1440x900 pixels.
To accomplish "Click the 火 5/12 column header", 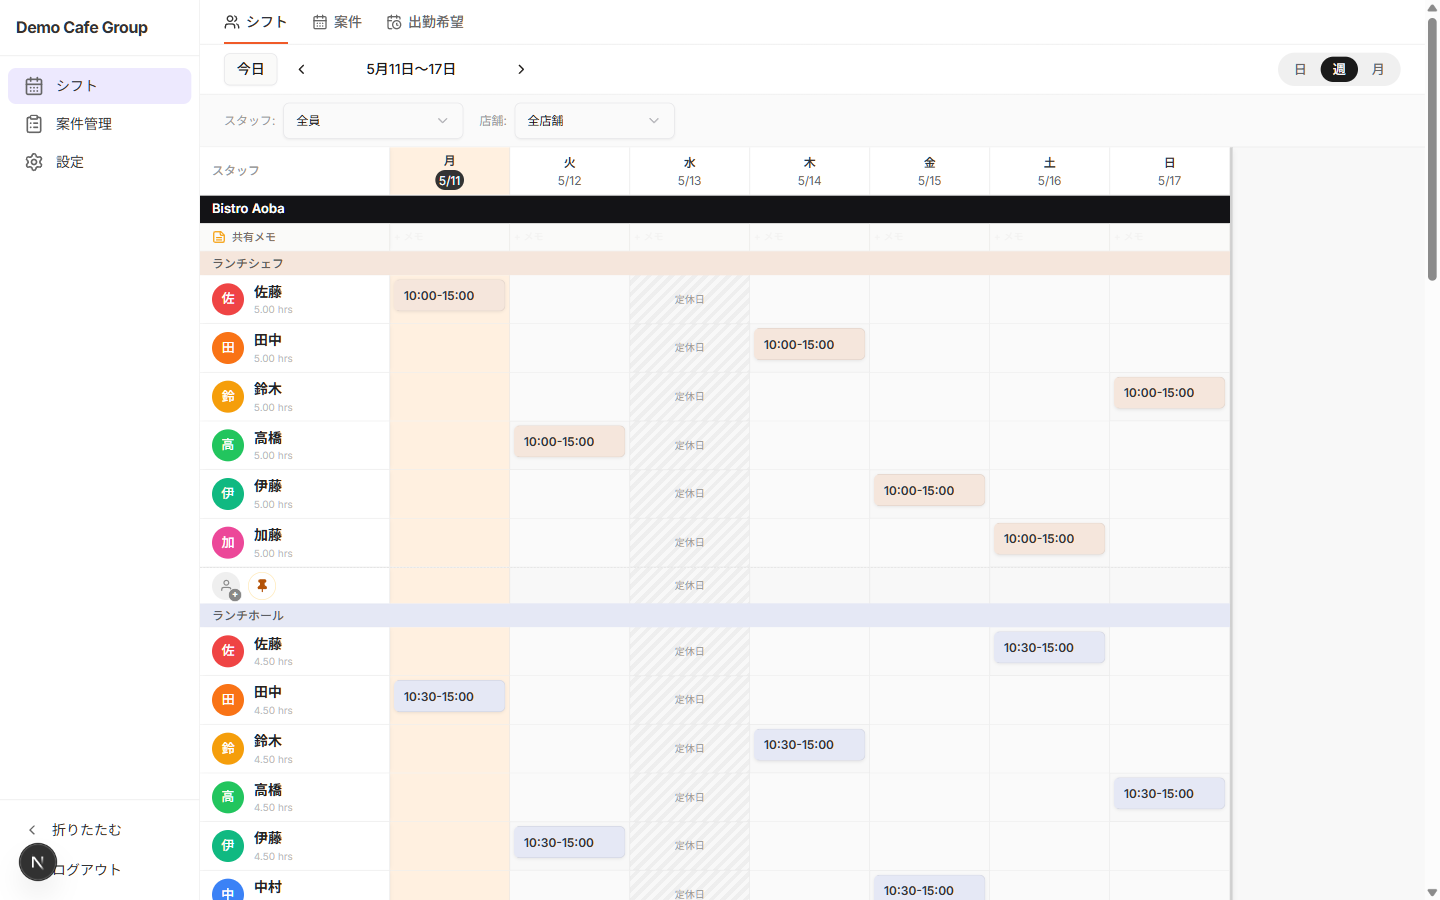I will tap(569, 172).
